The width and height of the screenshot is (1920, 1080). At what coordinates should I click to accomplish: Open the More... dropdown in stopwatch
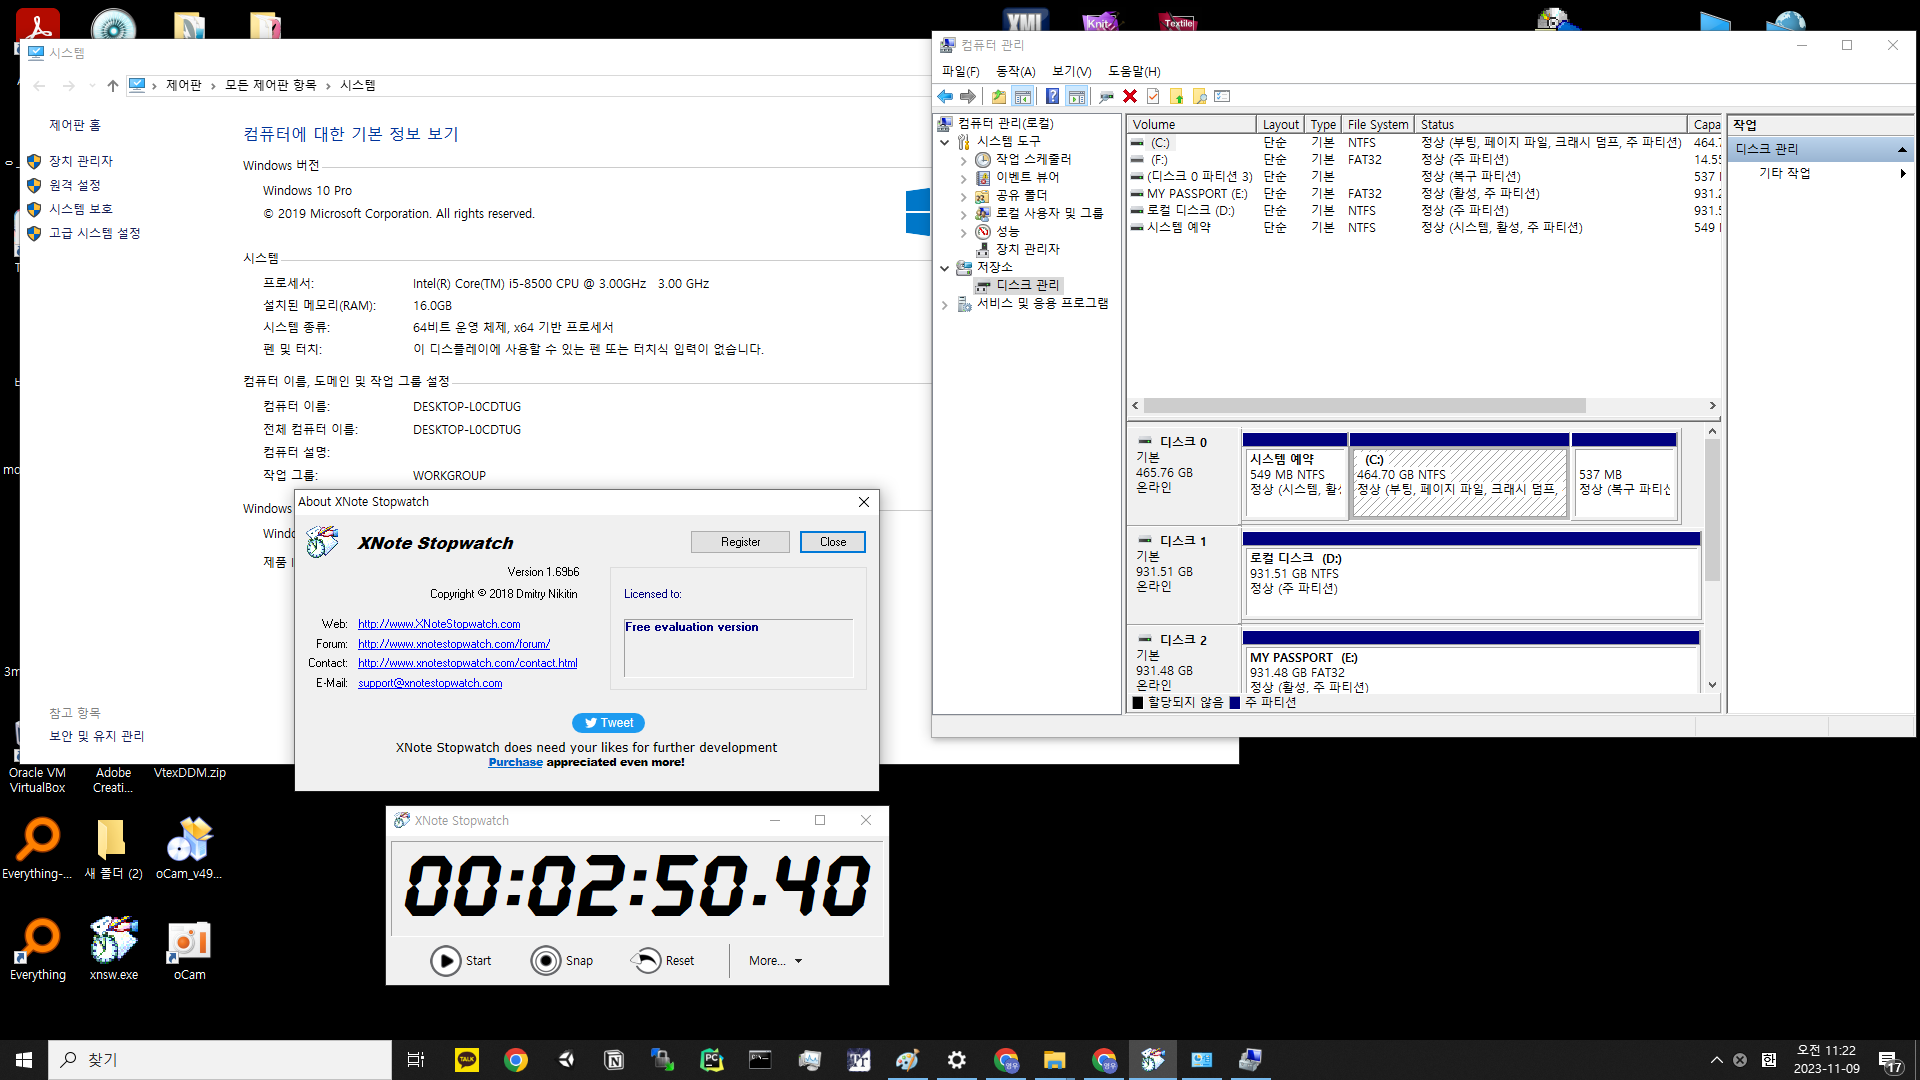[x=775, y=960]
